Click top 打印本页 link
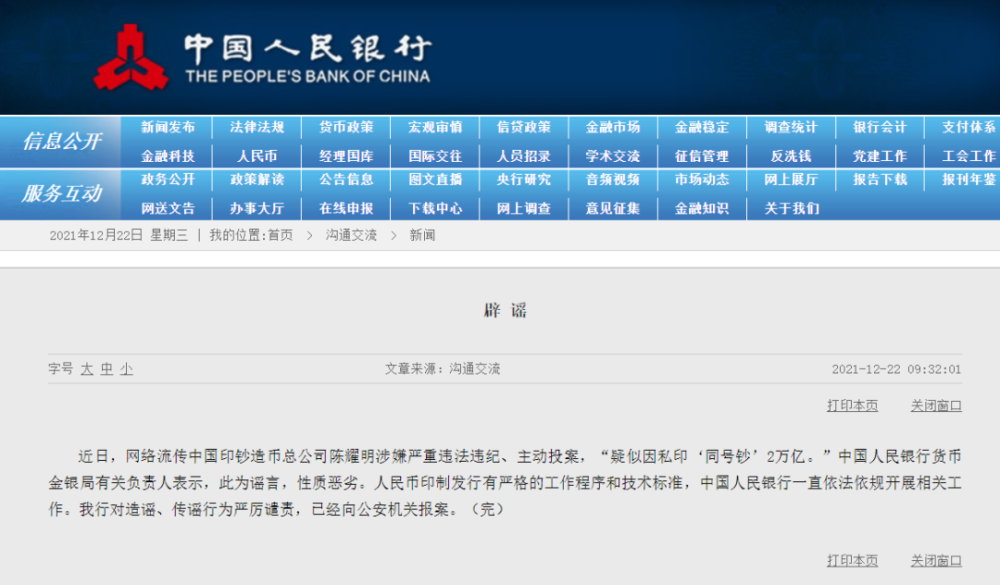Screen dimensions: 1000x585 (x=852, y=406)
